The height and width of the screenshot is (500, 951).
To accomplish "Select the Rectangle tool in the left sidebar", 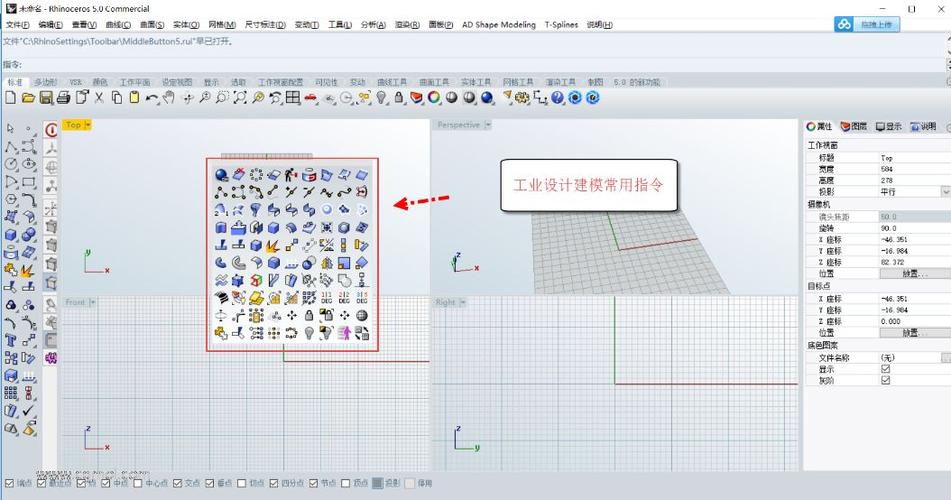I will click(29, 181).
